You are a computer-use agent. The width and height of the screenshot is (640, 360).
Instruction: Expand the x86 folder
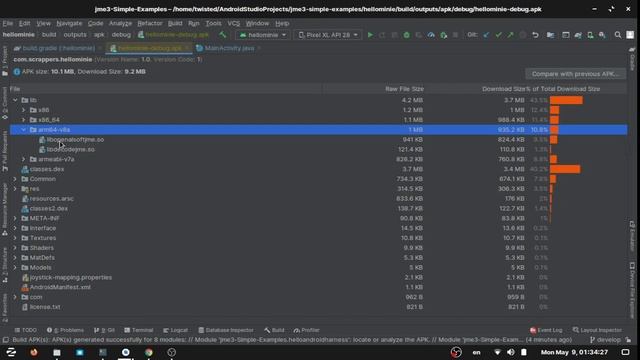tap(23, 110)
